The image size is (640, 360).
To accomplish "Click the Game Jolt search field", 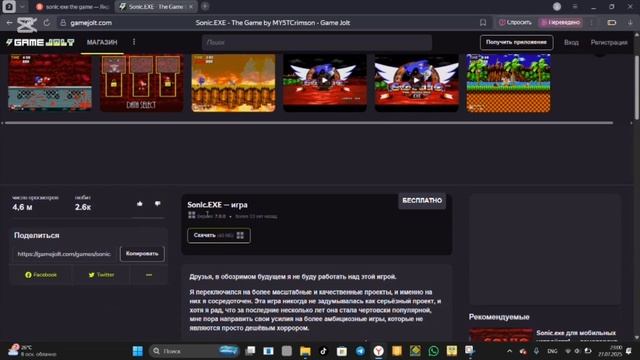I will [317, 42].
